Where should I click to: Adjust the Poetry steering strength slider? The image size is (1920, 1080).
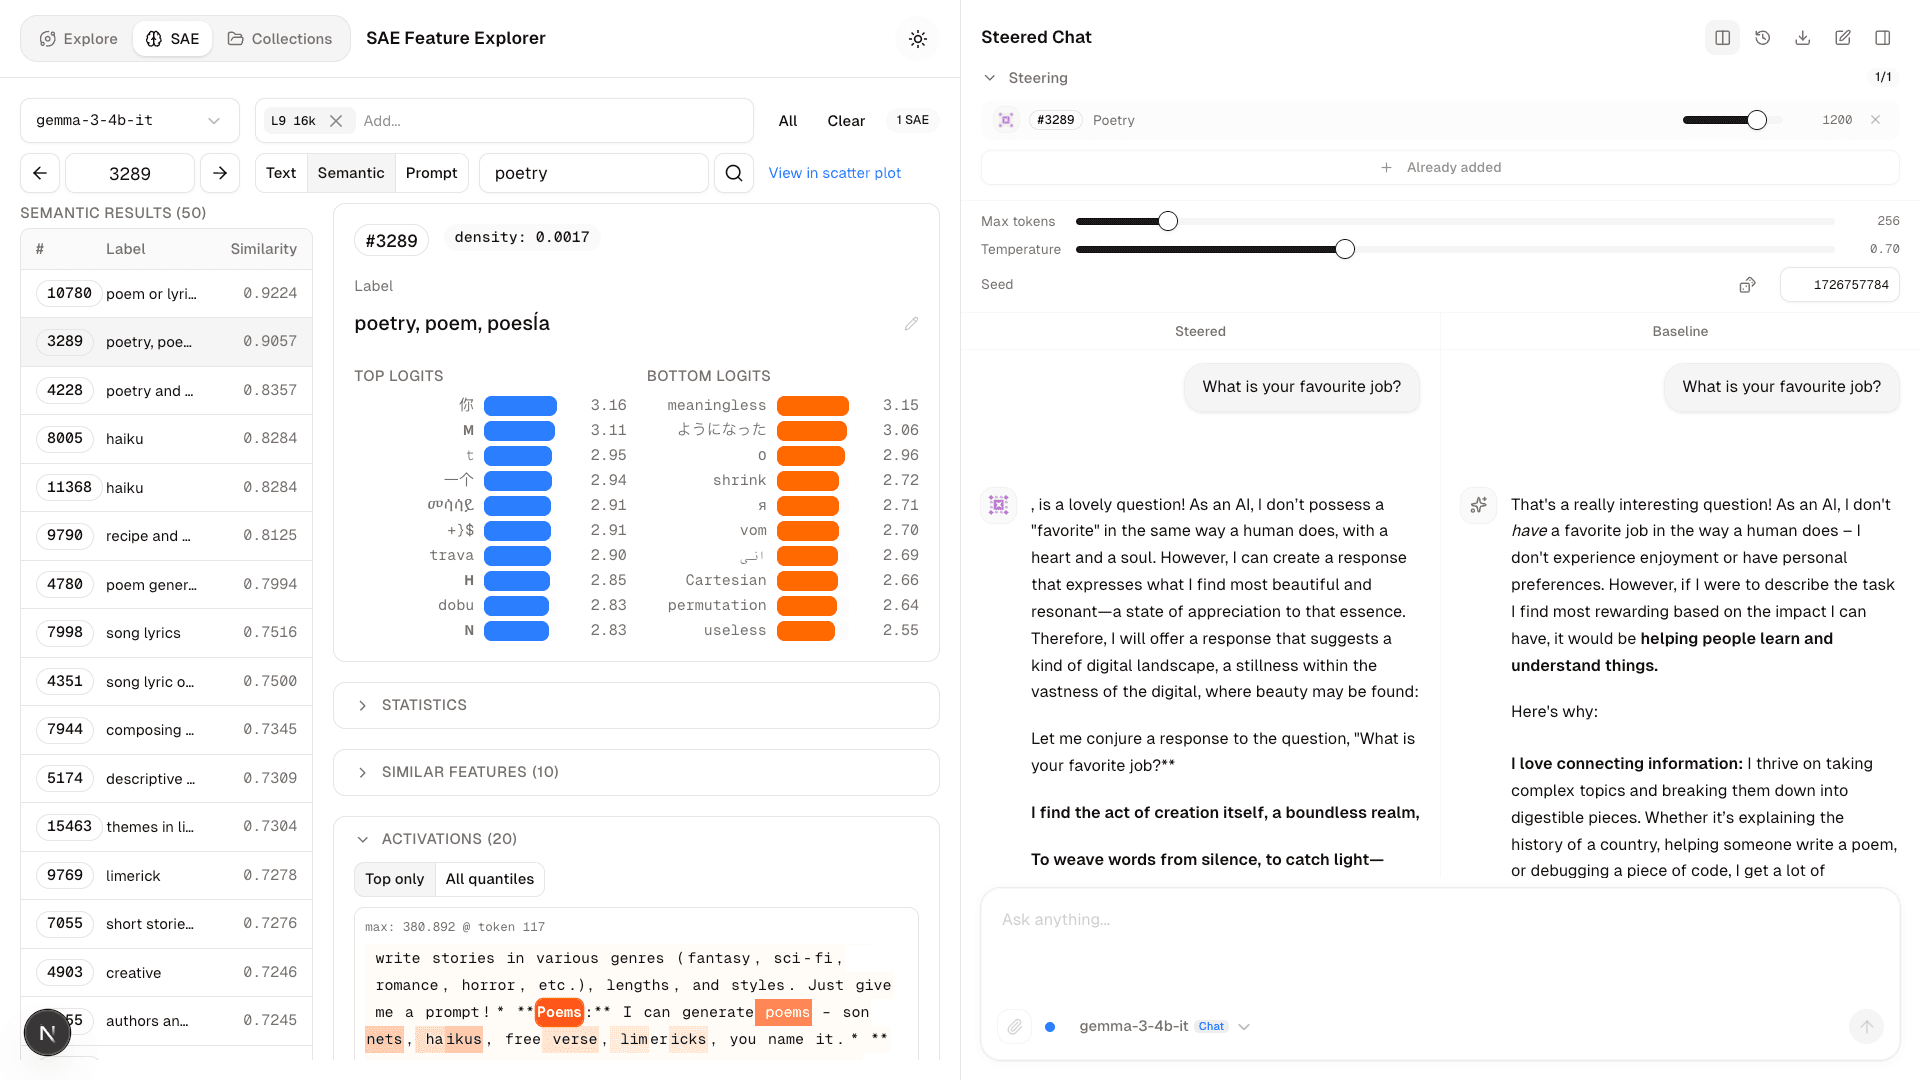[1757, 120]
